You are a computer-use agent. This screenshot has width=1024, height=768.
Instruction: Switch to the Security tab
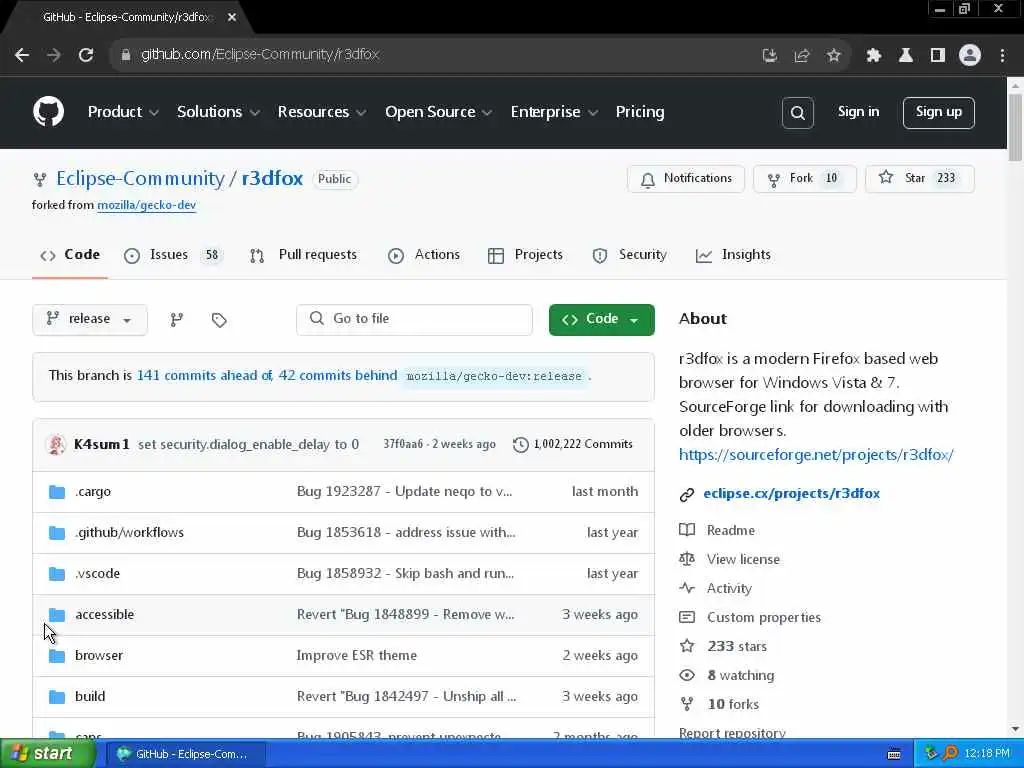[630, 255]
